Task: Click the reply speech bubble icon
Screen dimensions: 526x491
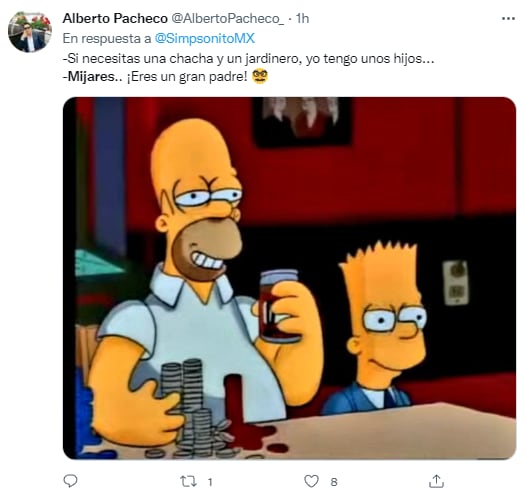Action: [x=70, y=481]
